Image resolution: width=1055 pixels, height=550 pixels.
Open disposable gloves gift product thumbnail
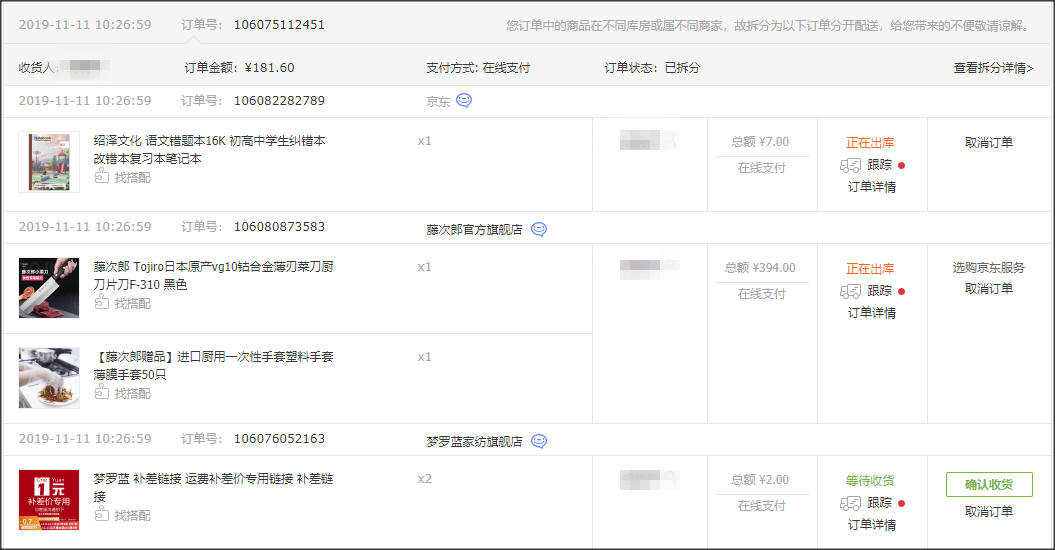[x=49, y=378]
